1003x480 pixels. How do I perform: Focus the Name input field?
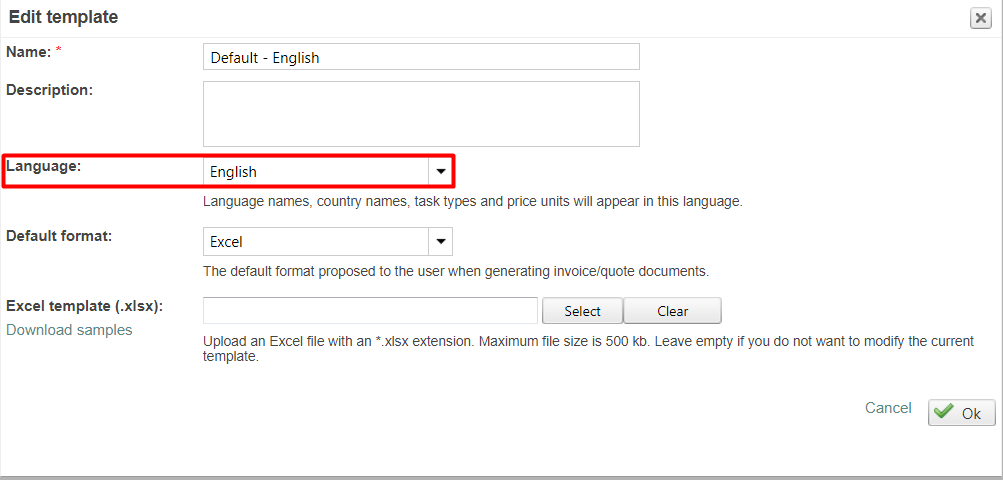click(x=421, y=57)
